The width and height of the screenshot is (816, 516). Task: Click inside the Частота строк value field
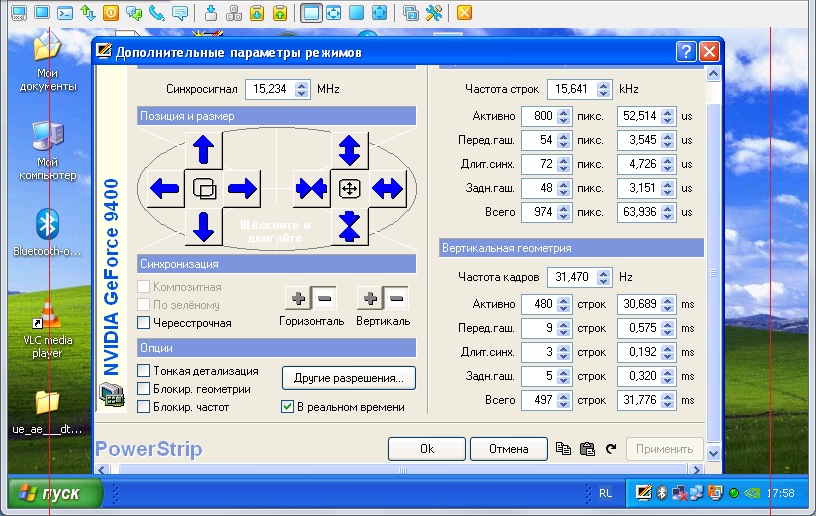pos(572,89)
